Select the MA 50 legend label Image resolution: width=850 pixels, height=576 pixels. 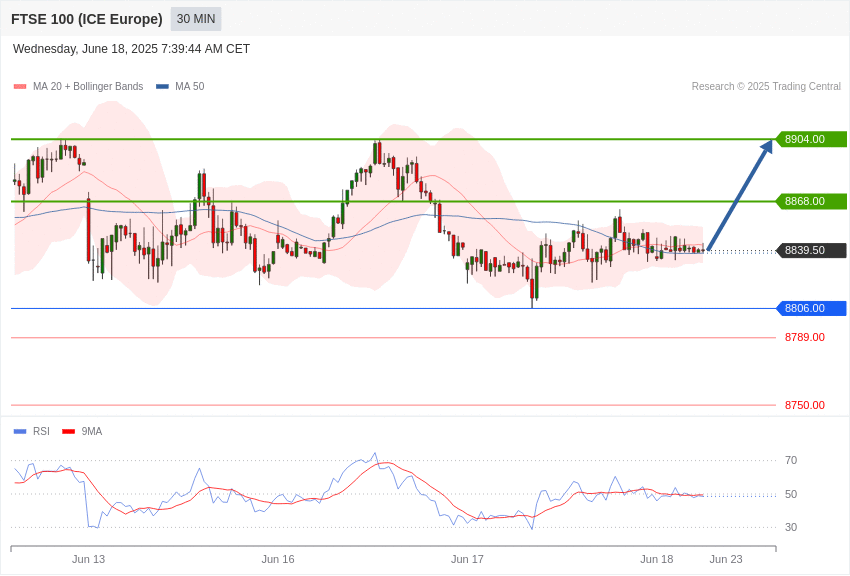[190, 87]
